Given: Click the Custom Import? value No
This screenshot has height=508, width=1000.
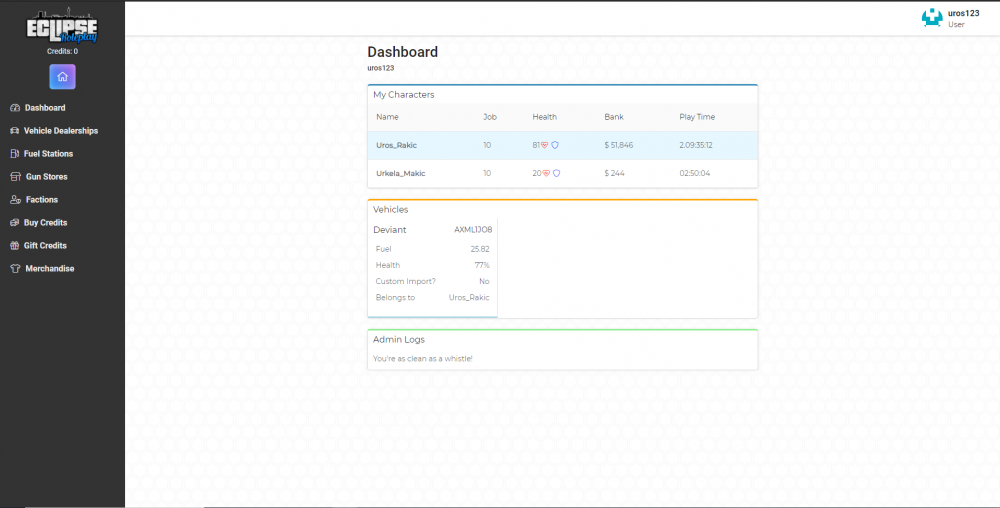Looking at the screenshot, I should pyautogui.click(x=484, y=281).
